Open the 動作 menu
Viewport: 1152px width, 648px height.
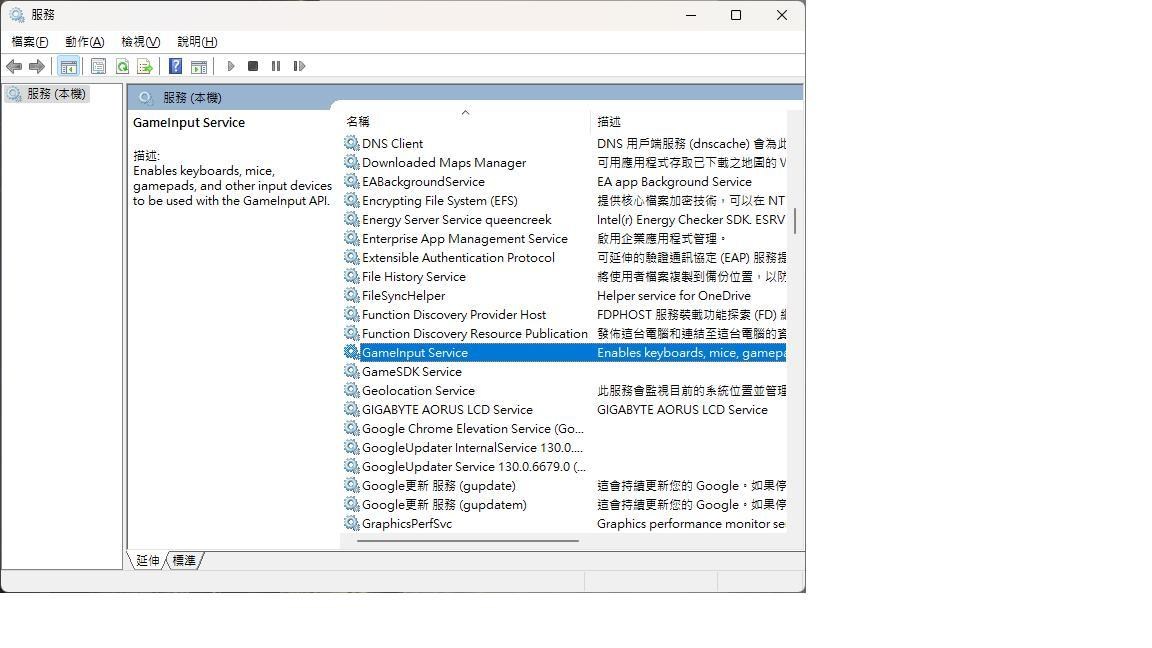(85, 42)
